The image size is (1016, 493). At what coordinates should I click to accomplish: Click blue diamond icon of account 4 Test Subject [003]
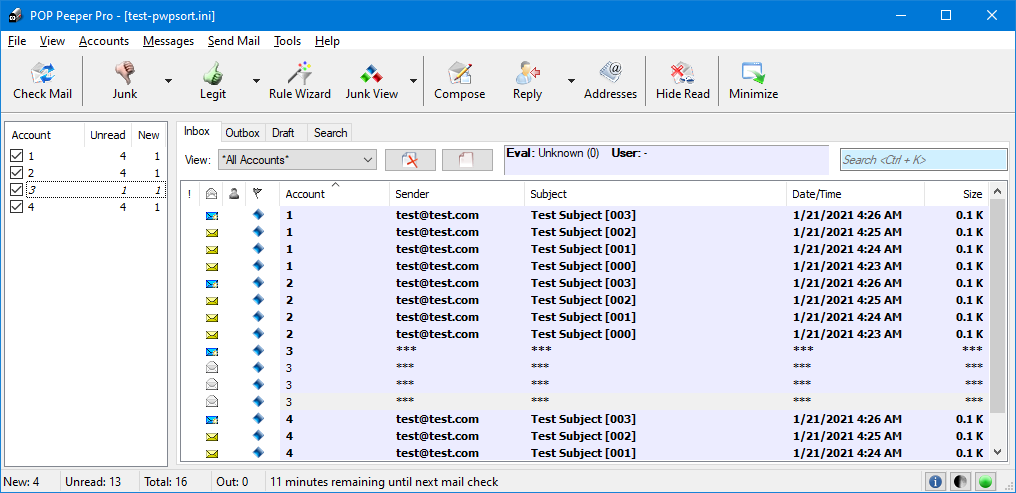click(259, 418)
